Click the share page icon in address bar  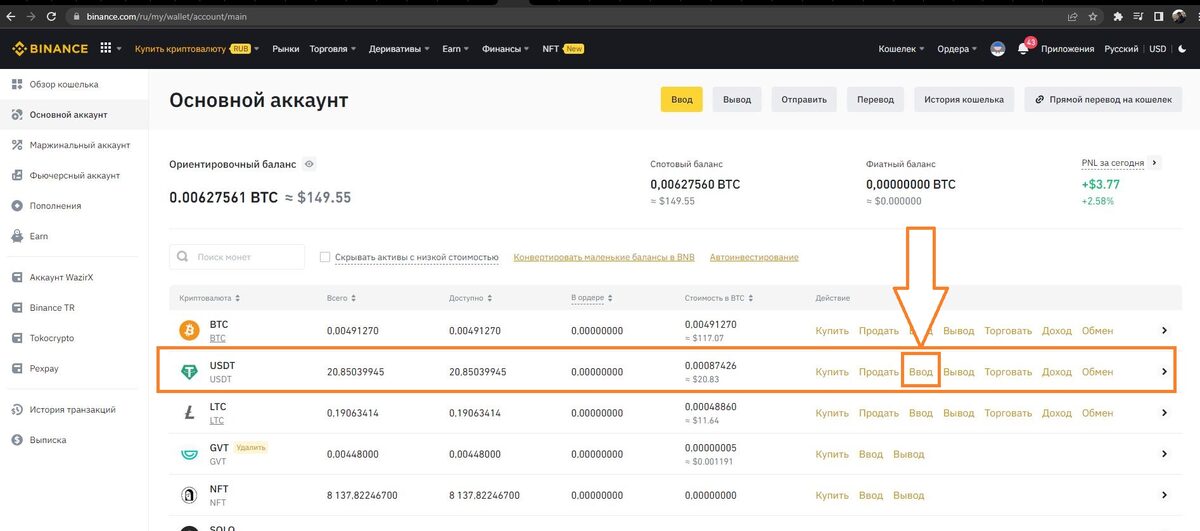[x=1073, y=16]
